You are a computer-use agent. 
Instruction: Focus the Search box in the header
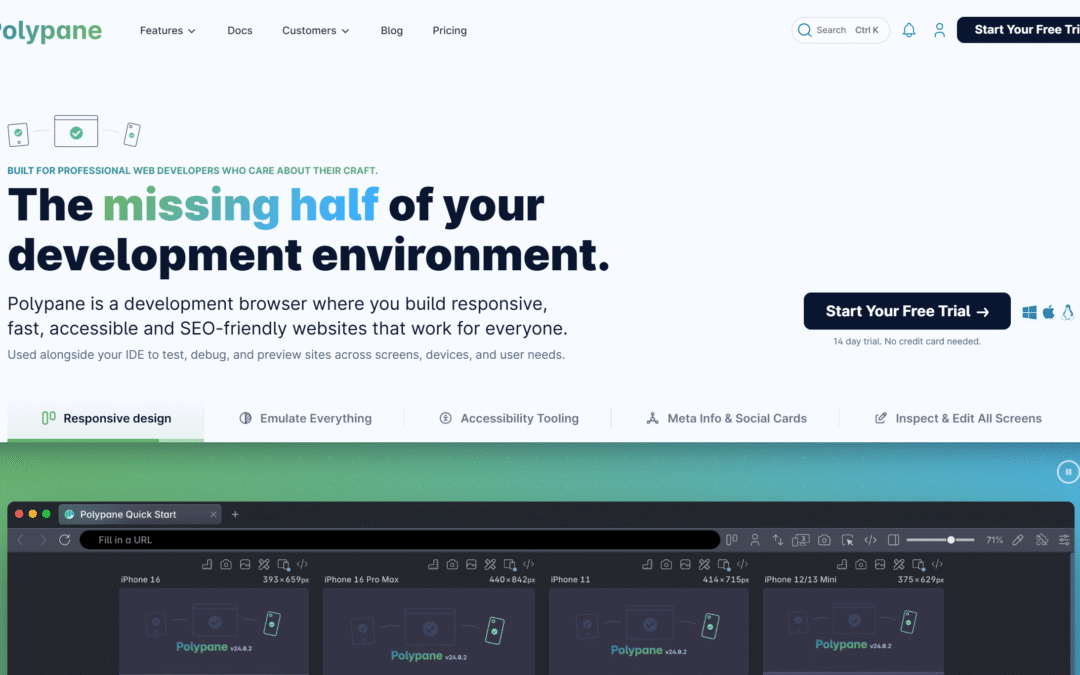click(840, 30)
